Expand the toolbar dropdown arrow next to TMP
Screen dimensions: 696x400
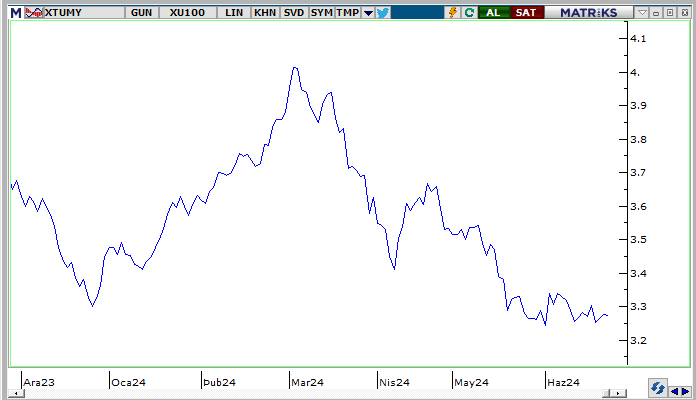click(x=368, y=13)
